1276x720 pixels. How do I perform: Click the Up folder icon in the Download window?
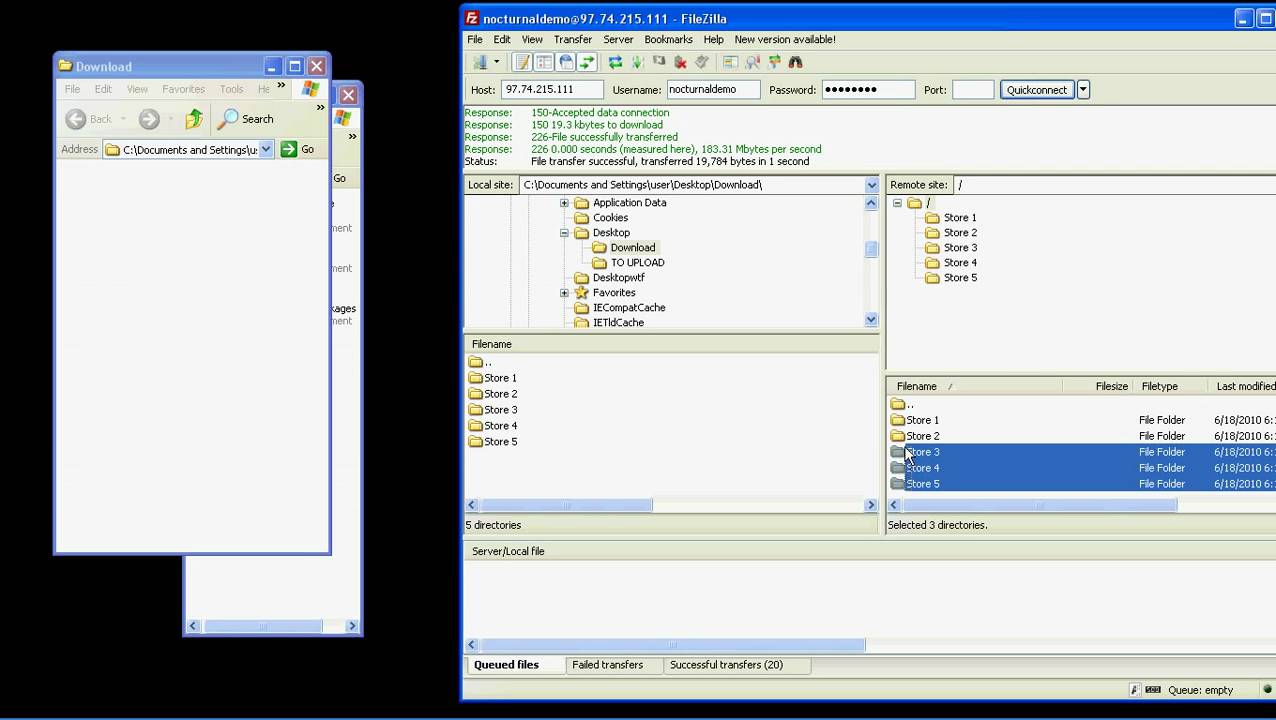click(x=194, y=119)
